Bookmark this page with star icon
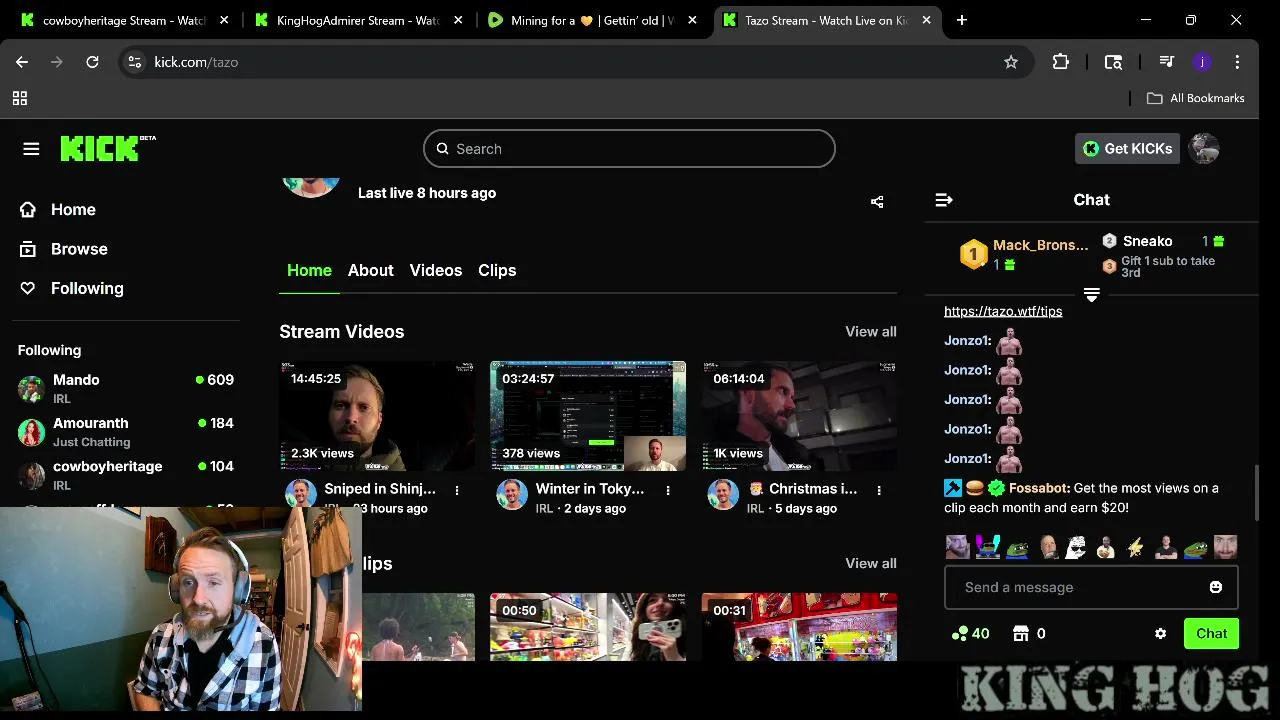 click(1011, 62)
